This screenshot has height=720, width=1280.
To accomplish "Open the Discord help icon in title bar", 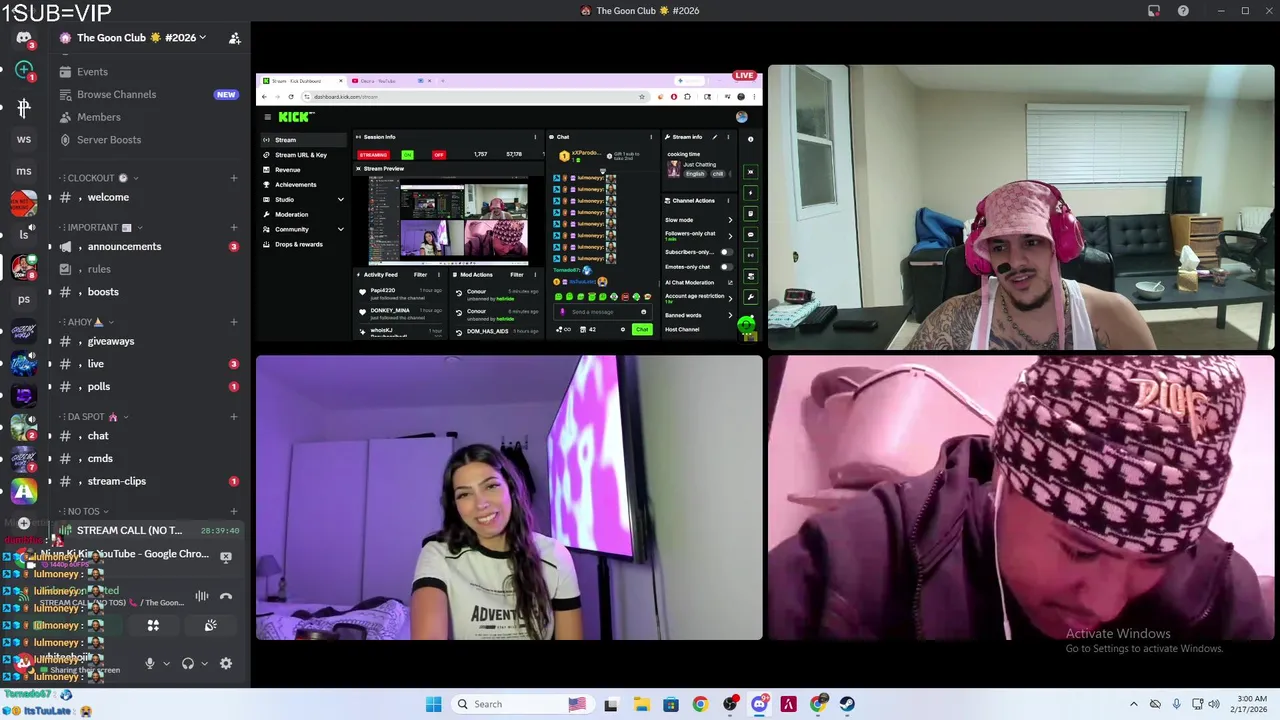I will [x=1183, y=11].
